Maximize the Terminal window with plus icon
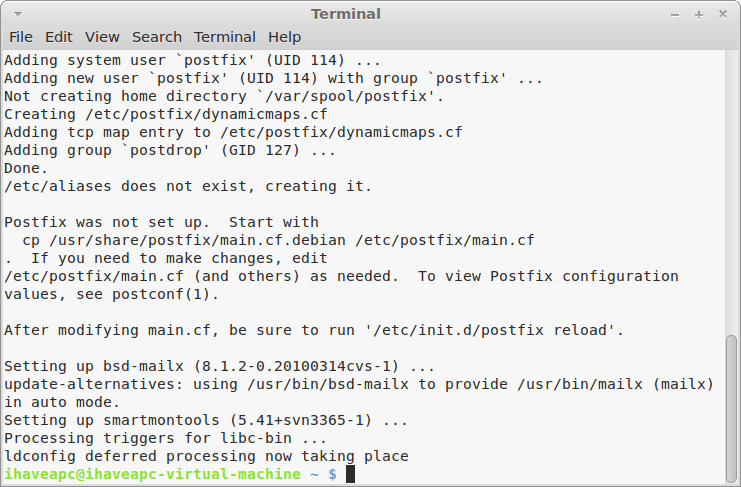741x487 pixels. point(699,15)
